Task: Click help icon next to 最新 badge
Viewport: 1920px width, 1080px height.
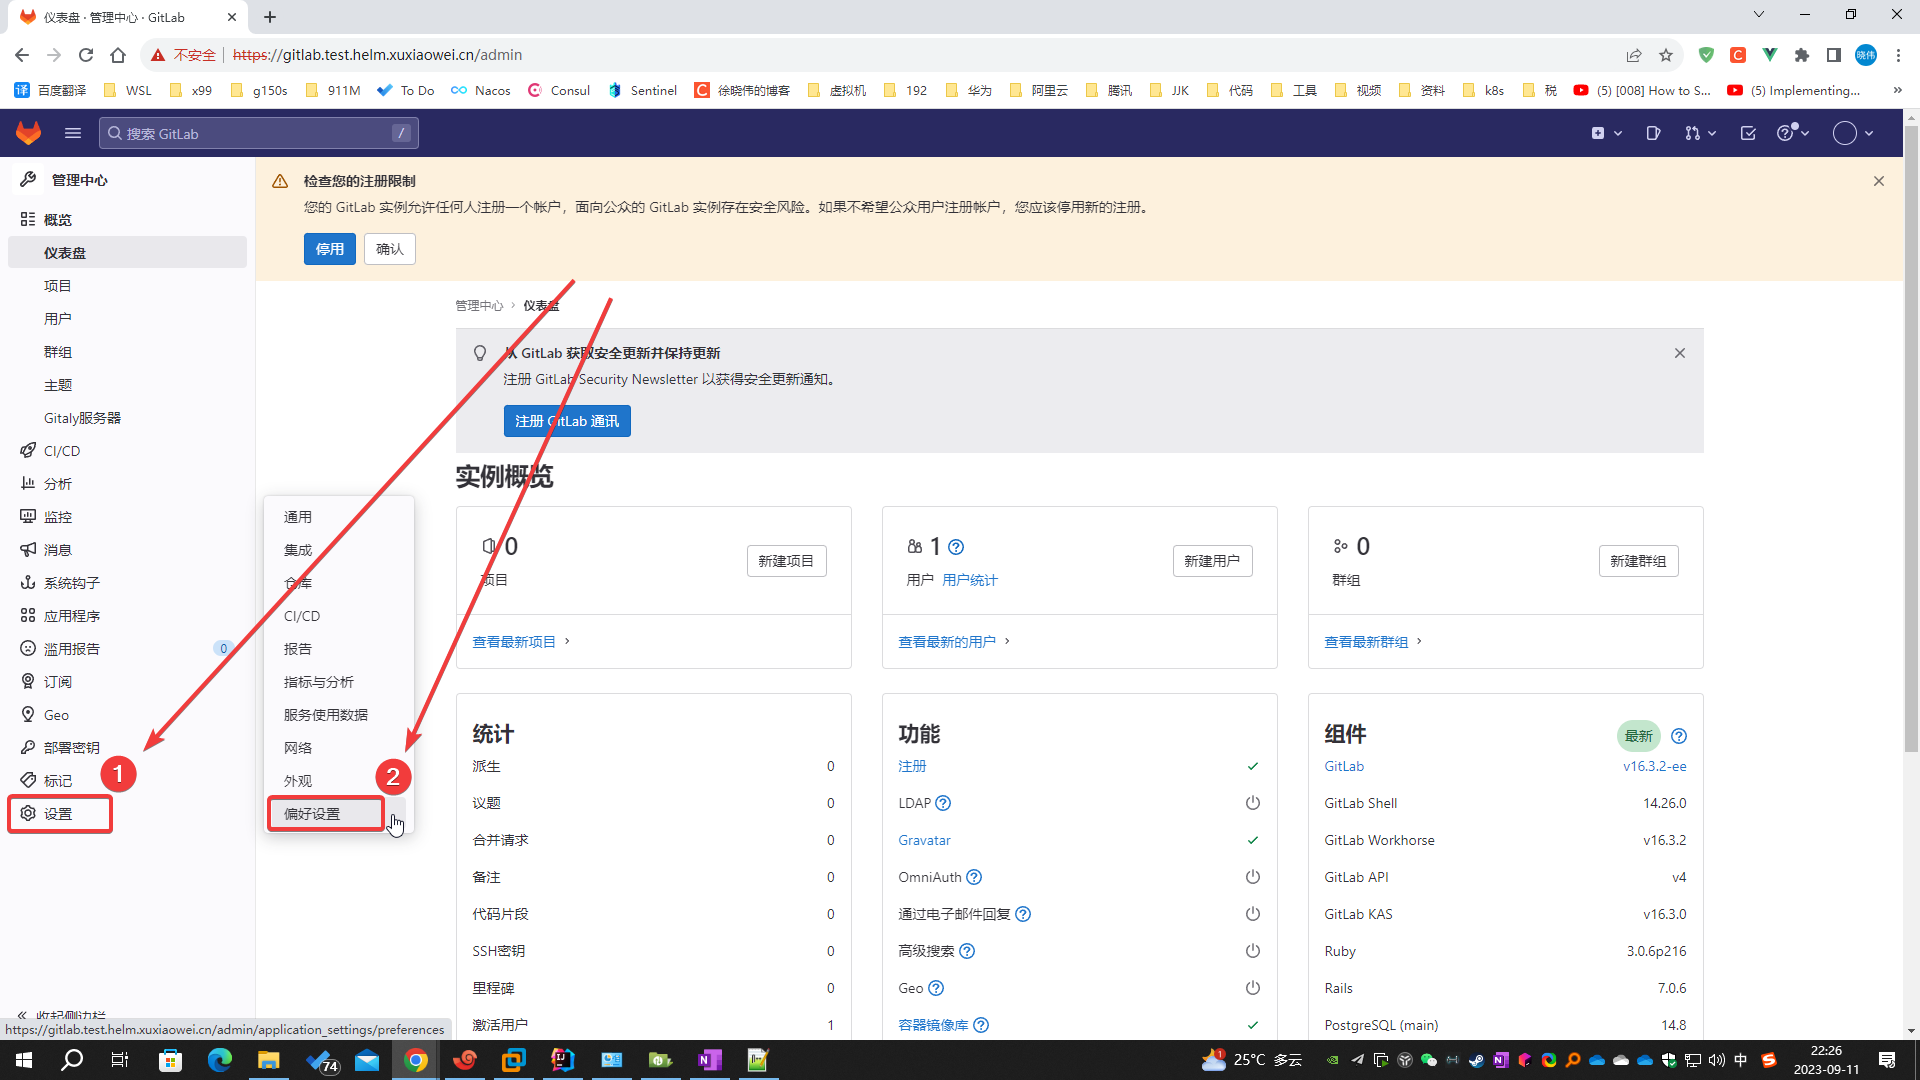Action: 1679,736
